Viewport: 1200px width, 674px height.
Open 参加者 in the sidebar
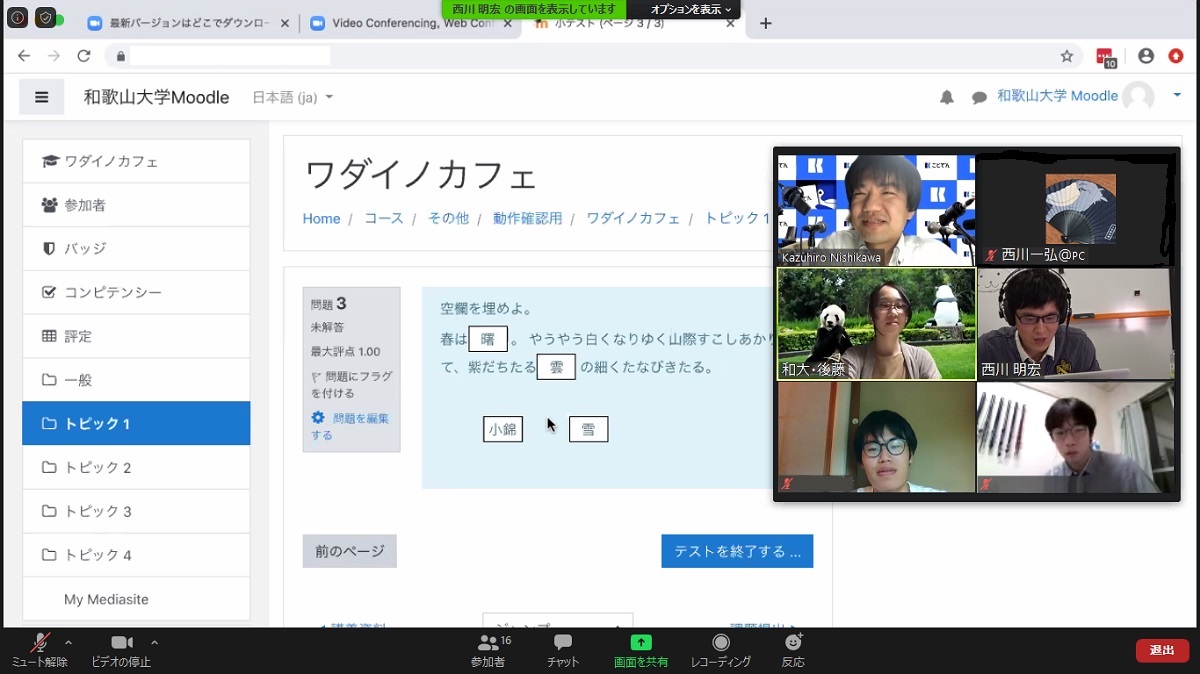[136, 205]
